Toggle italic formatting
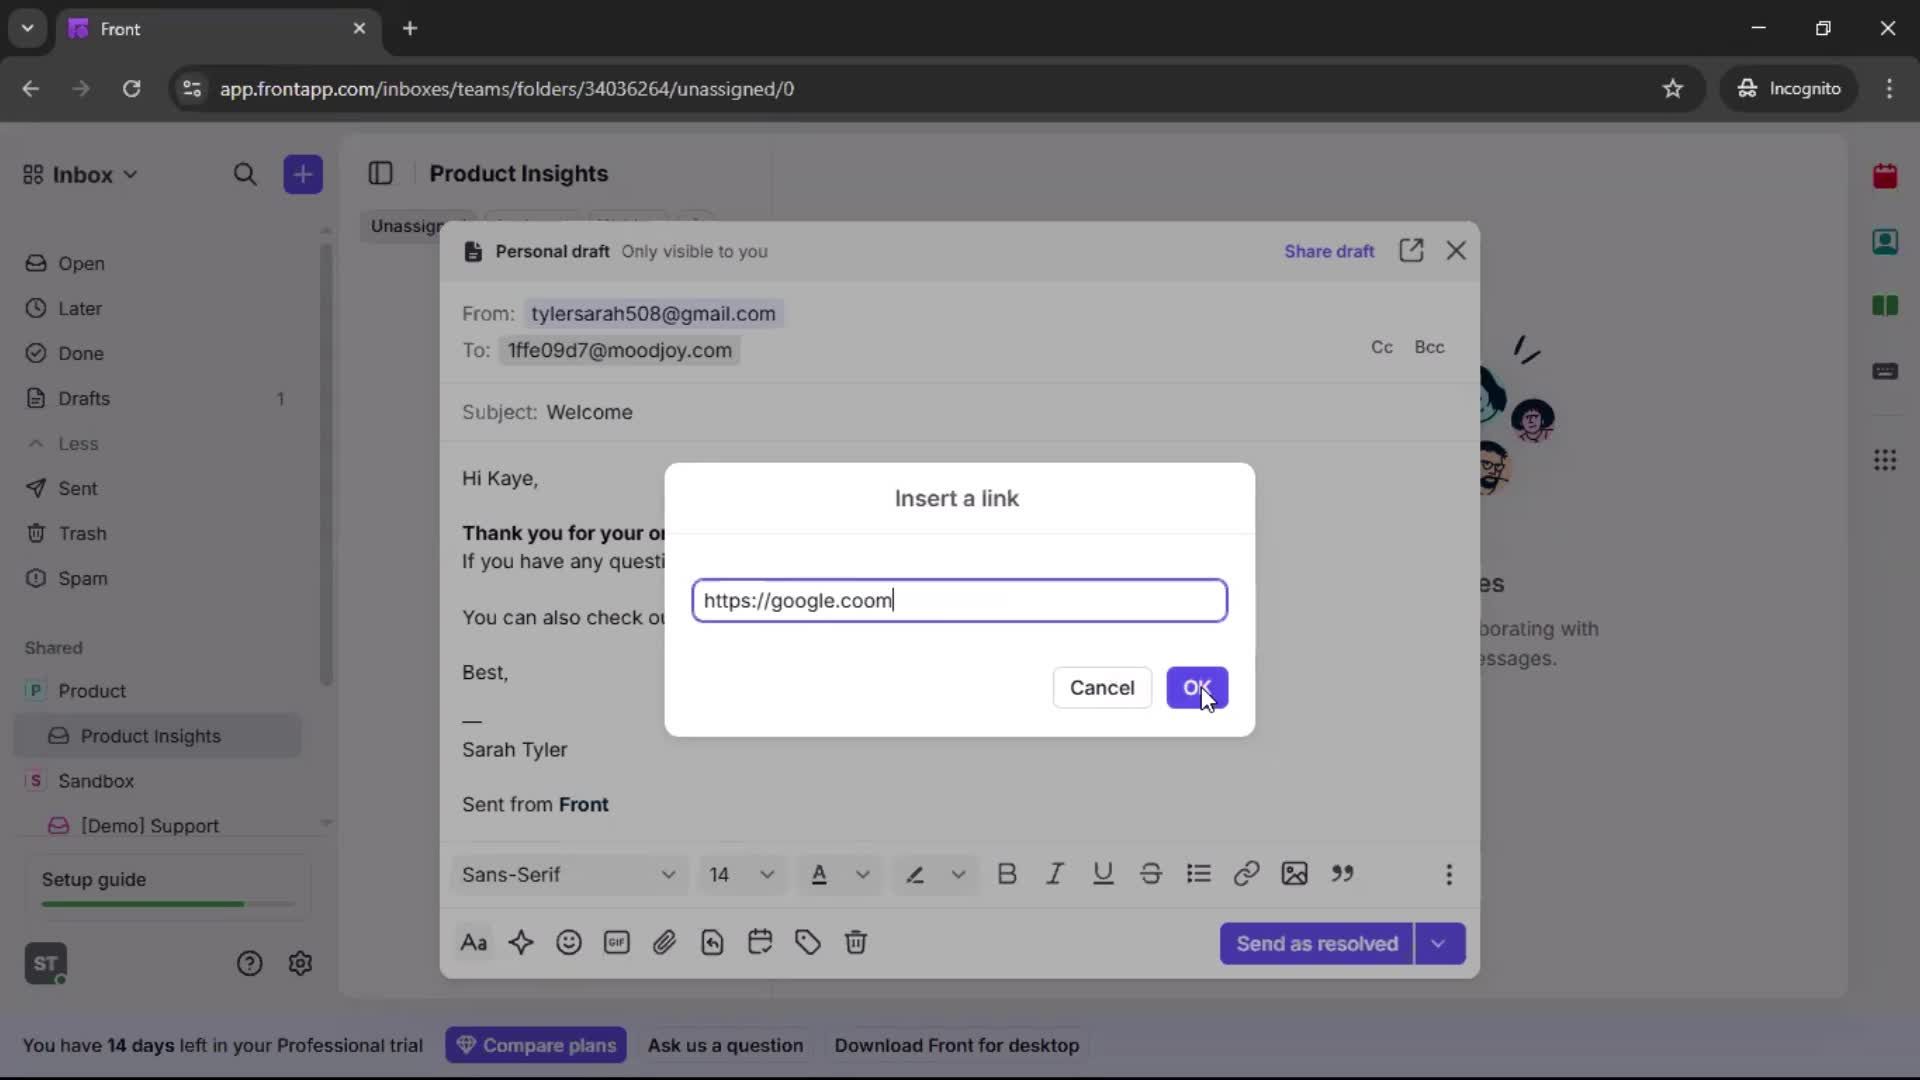1920x1080 pixels. point(1055,874)
